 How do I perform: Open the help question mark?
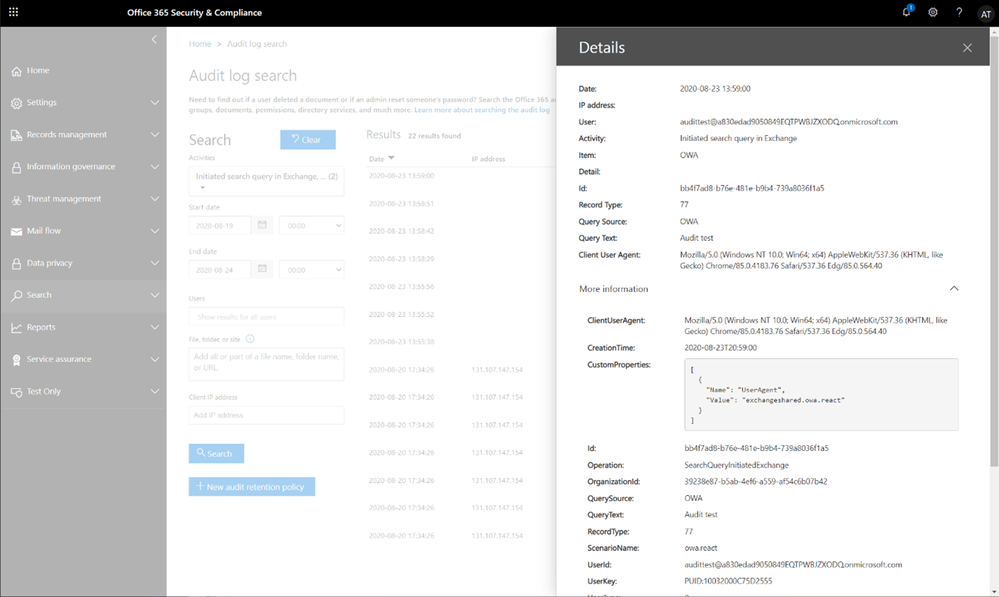959,12
